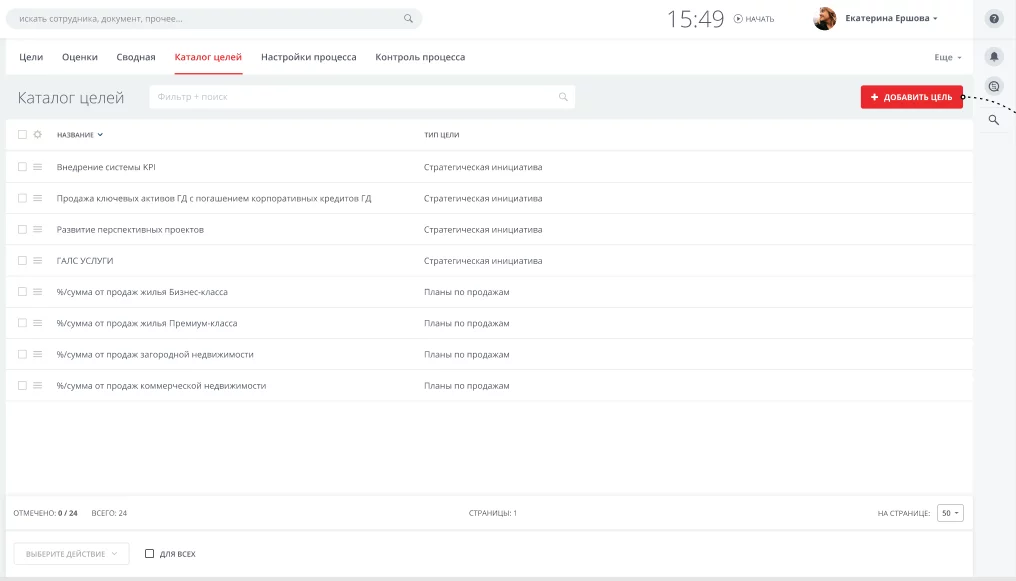Check the box for Развитие перспективных проектов
This screenshot has width=1016, height=581.
point(22,230)
